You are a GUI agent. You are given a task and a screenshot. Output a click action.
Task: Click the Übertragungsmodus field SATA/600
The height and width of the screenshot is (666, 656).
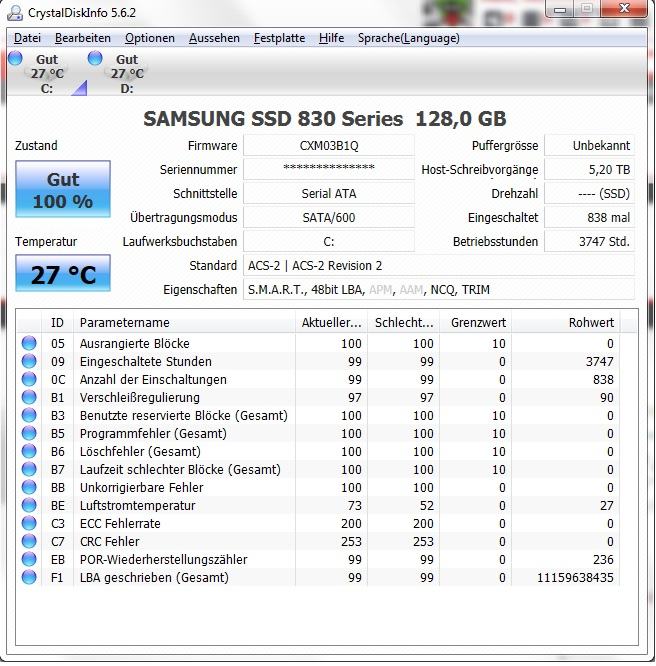tap(329, 217)
